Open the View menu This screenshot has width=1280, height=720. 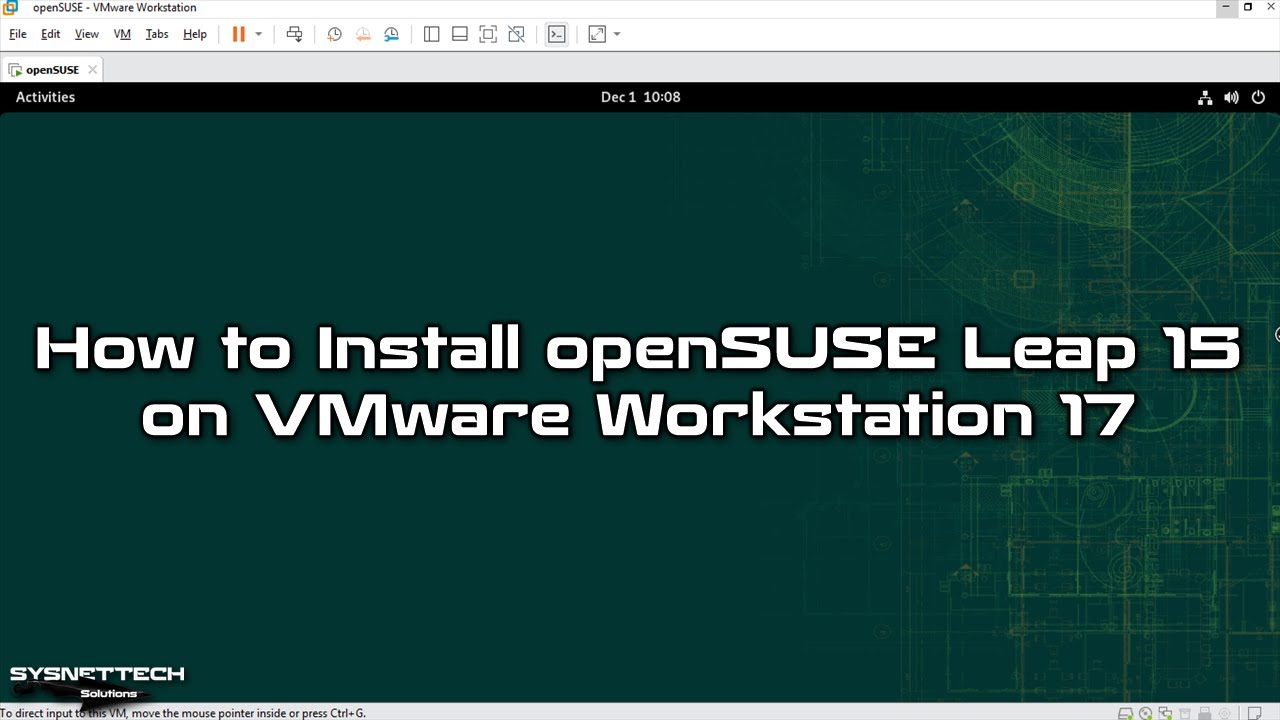pyautogui.click(x=87, y=34)
